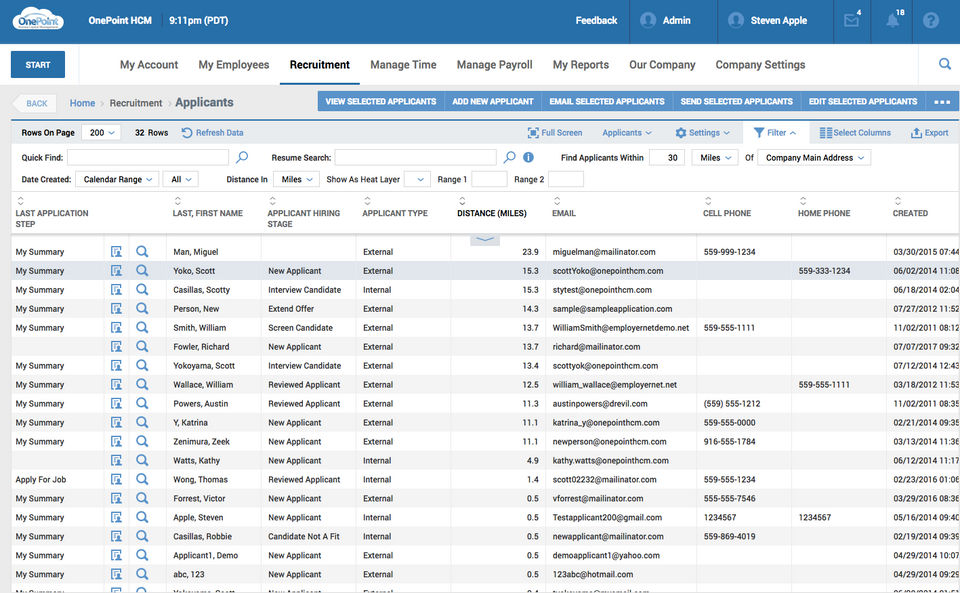Toggle the Filter panel

click(x=775, y=133)
